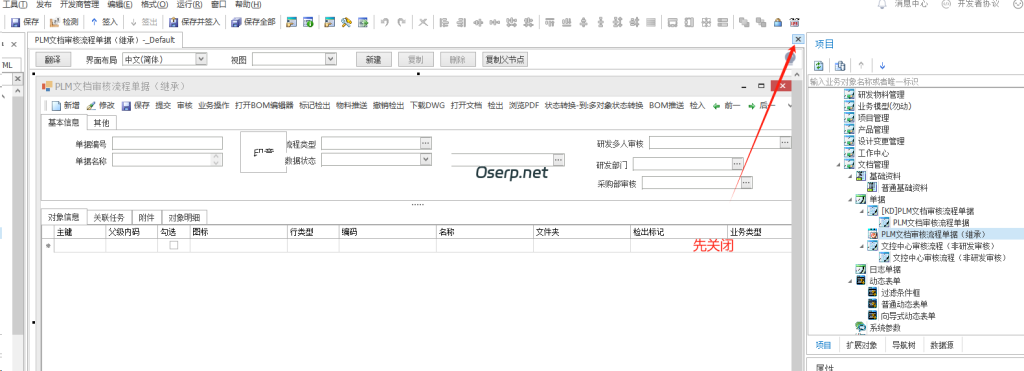
Task: Click the undo arrow icon in toolbar
Action: (385, 22)
